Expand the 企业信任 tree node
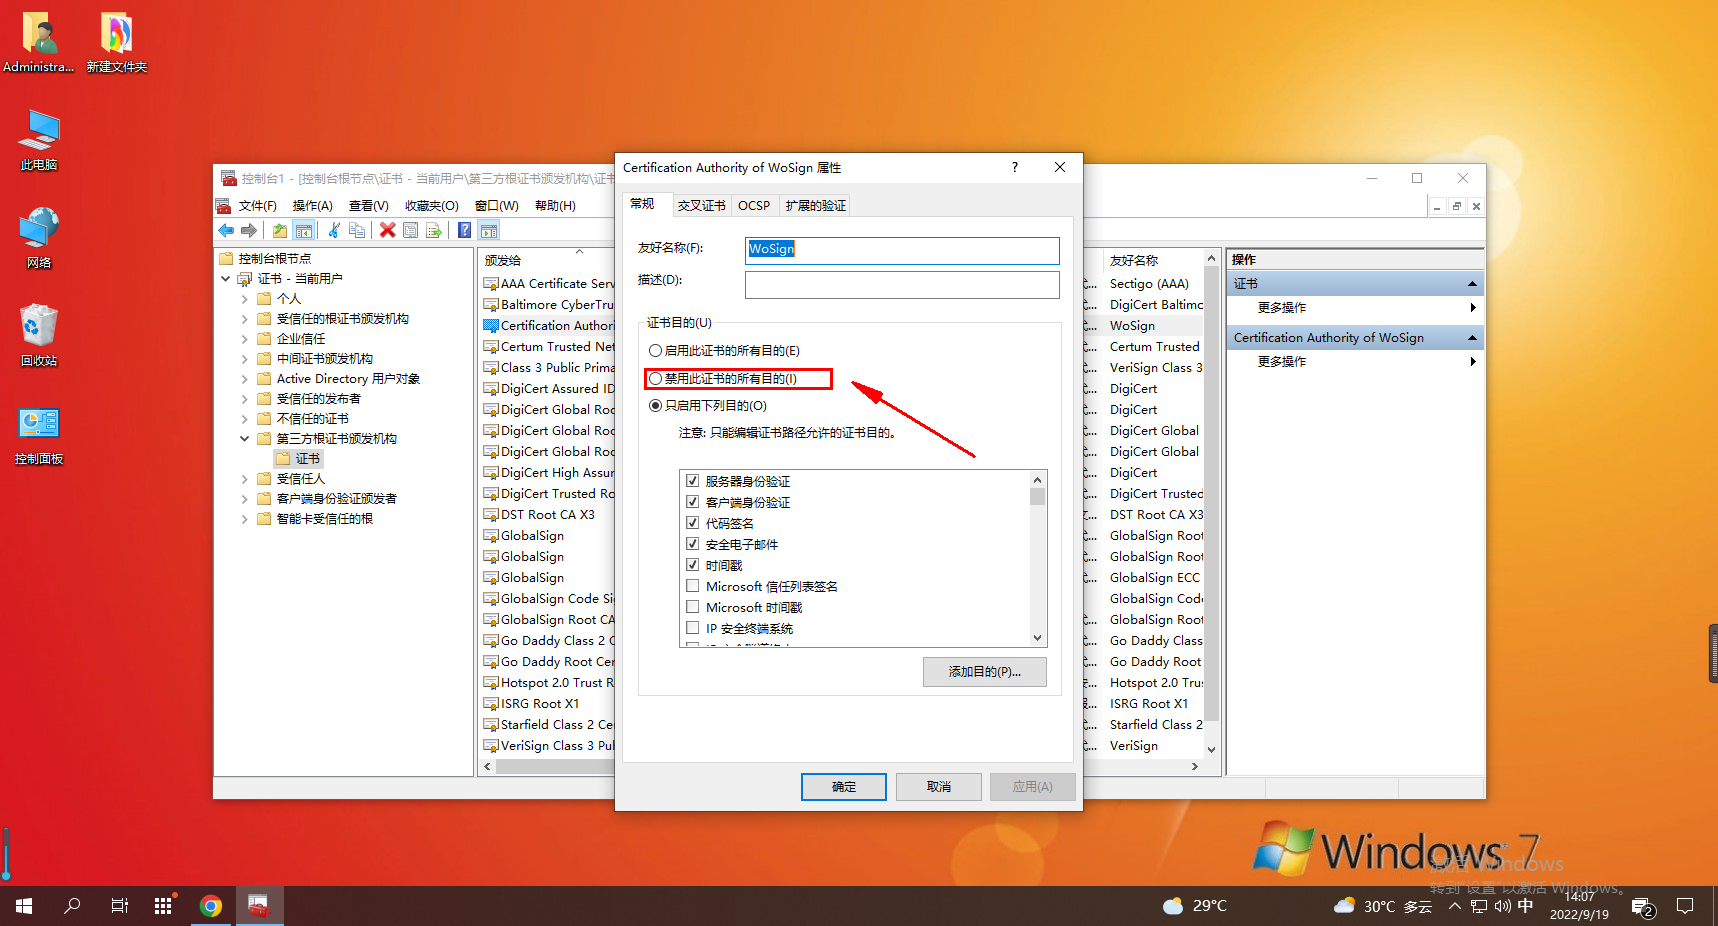Viewport: 1718px width, 926px height. (x=245, y=339)
